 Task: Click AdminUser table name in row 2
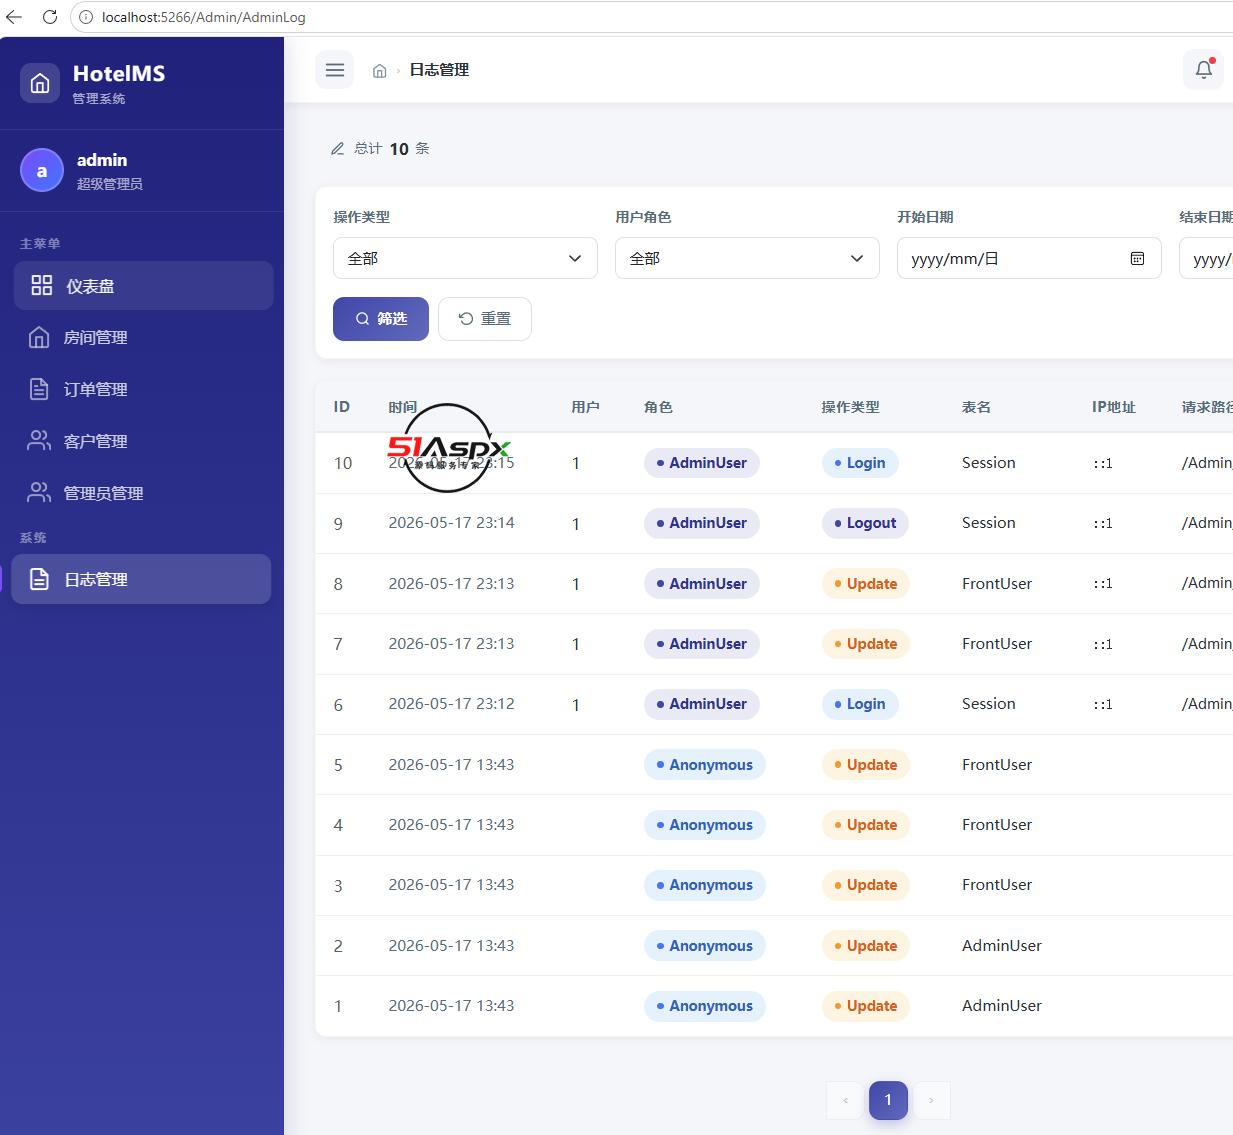(x=1002, y=946)
